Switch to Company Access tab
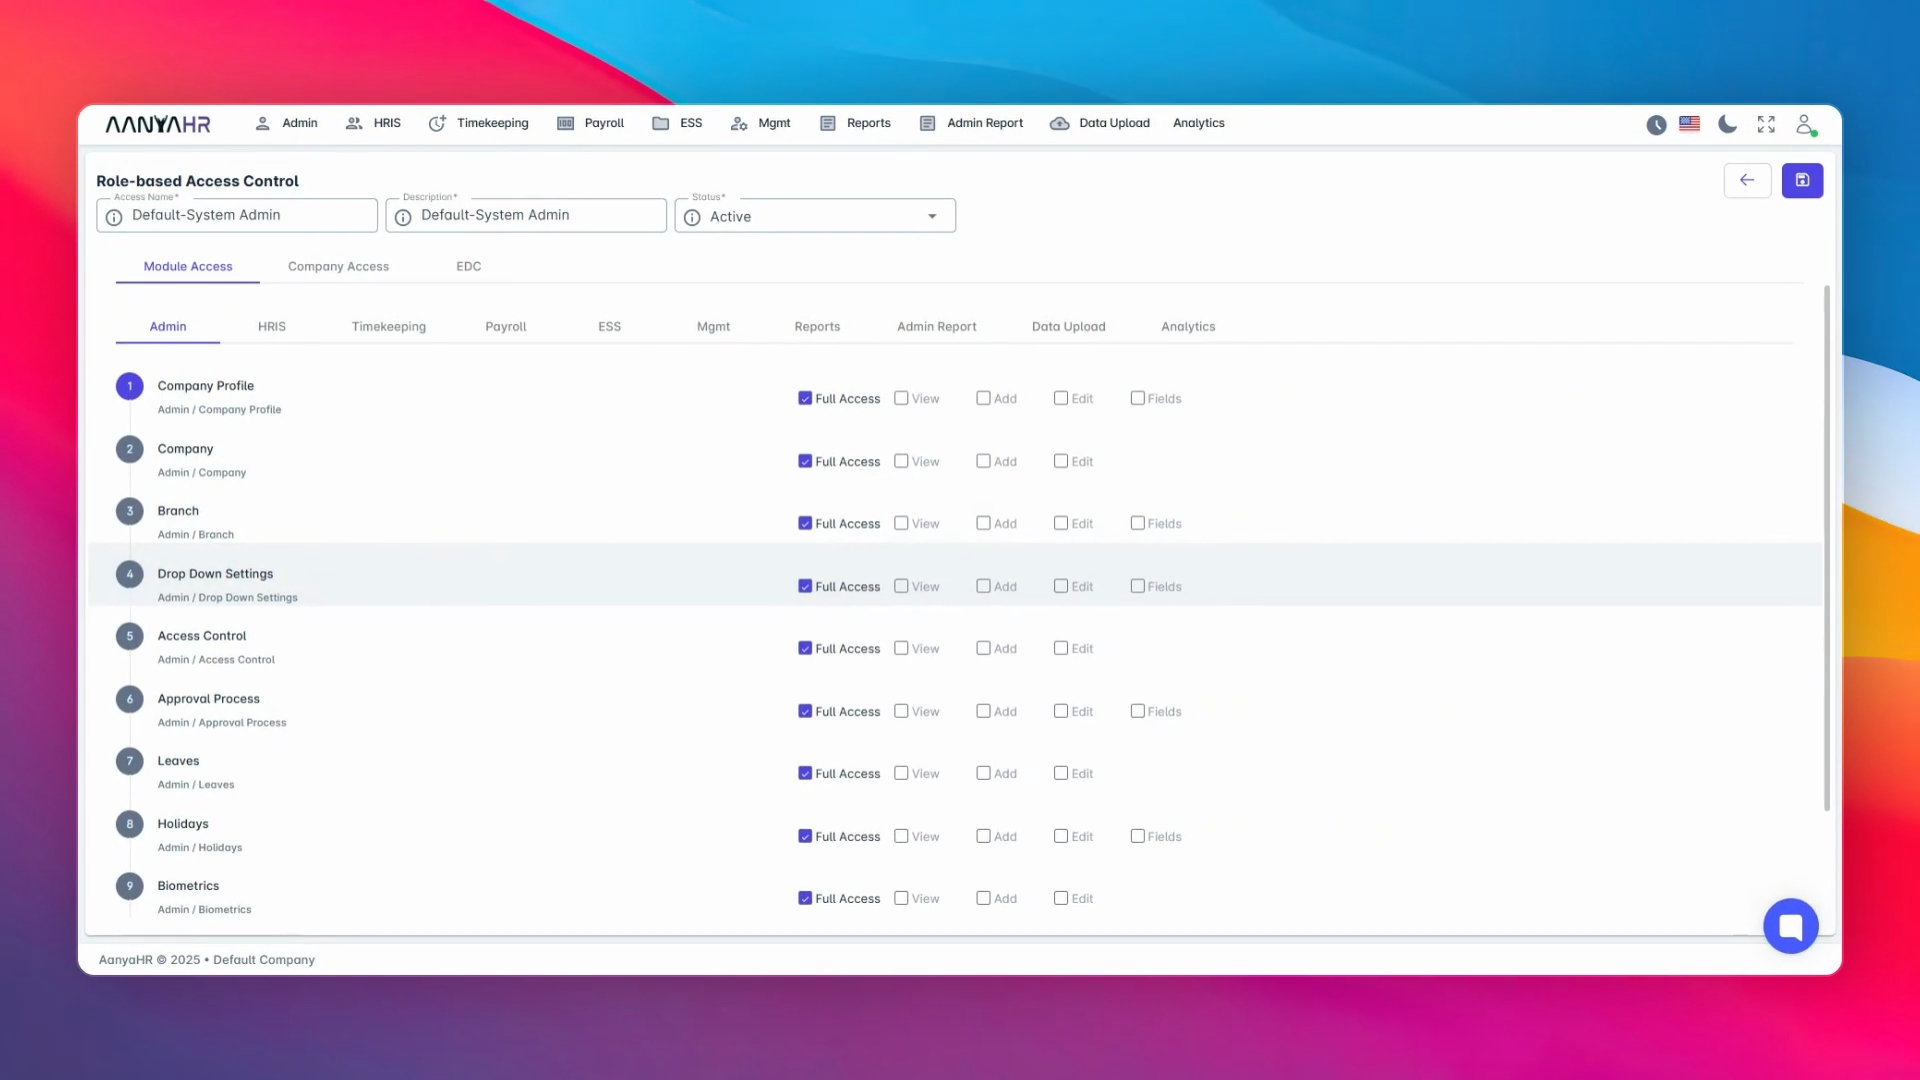1920x1080 pixels. coord(338,266)
